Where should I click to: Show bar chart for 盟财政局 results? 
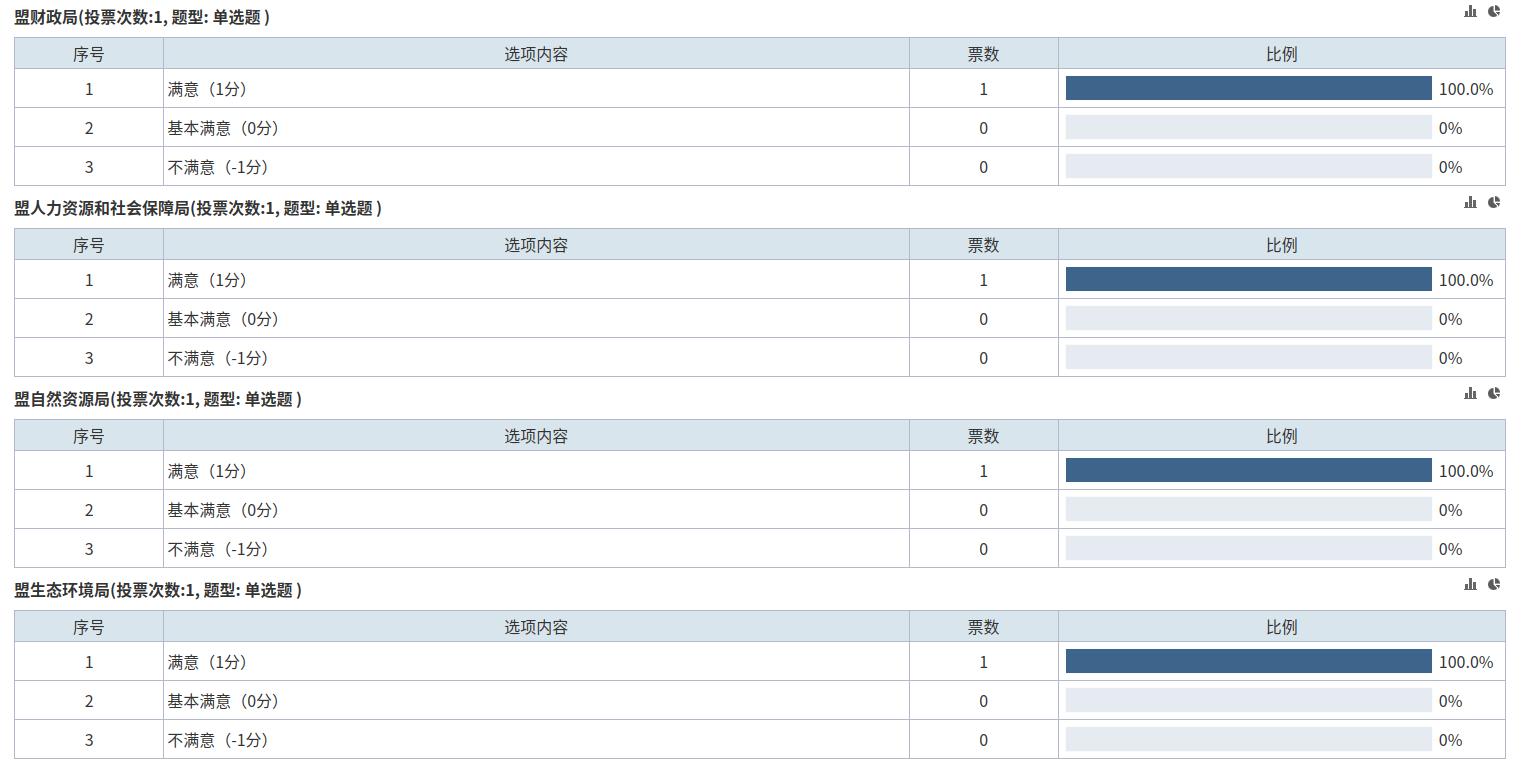(x=1470, y=12)
